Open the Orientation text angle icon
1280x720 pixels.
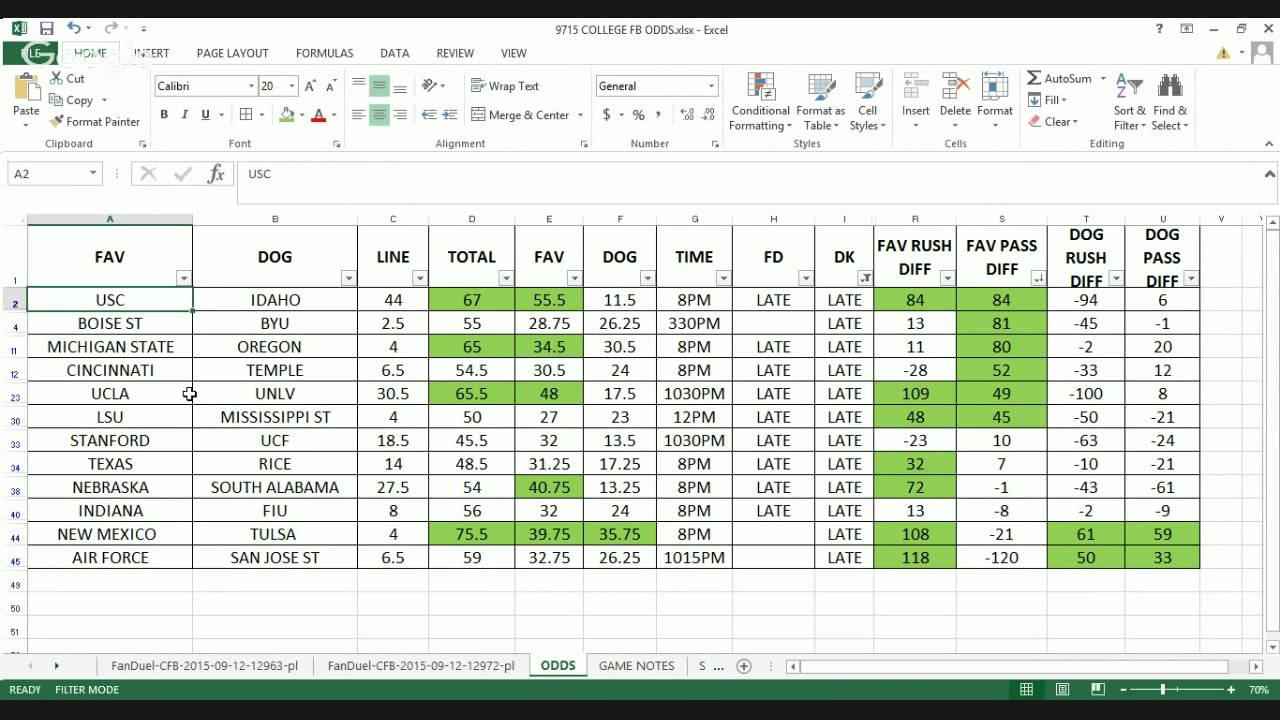429,86
